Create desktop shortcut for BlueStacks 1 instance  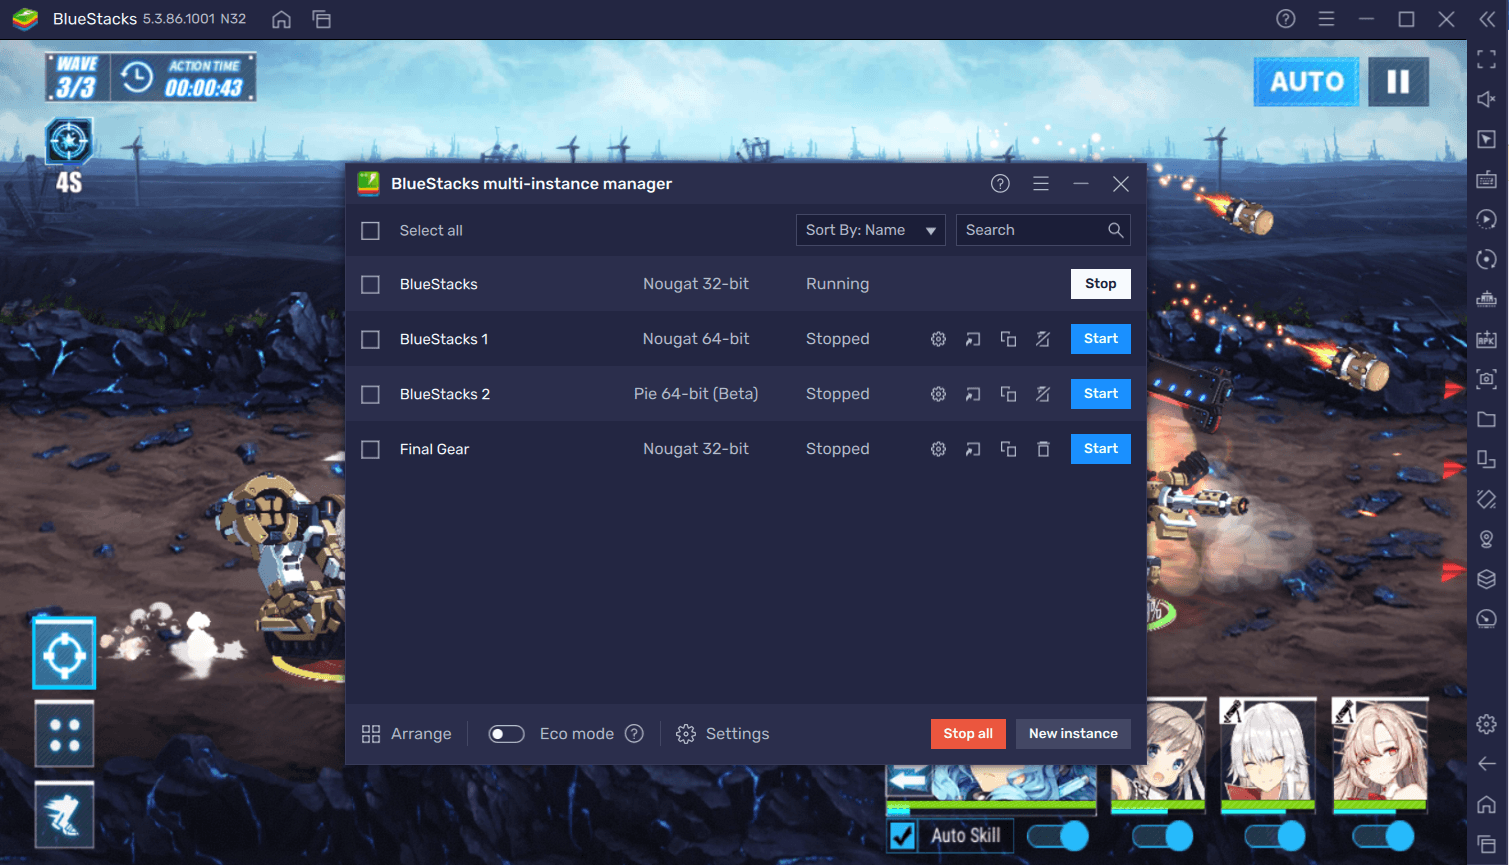tap(973, 339)
